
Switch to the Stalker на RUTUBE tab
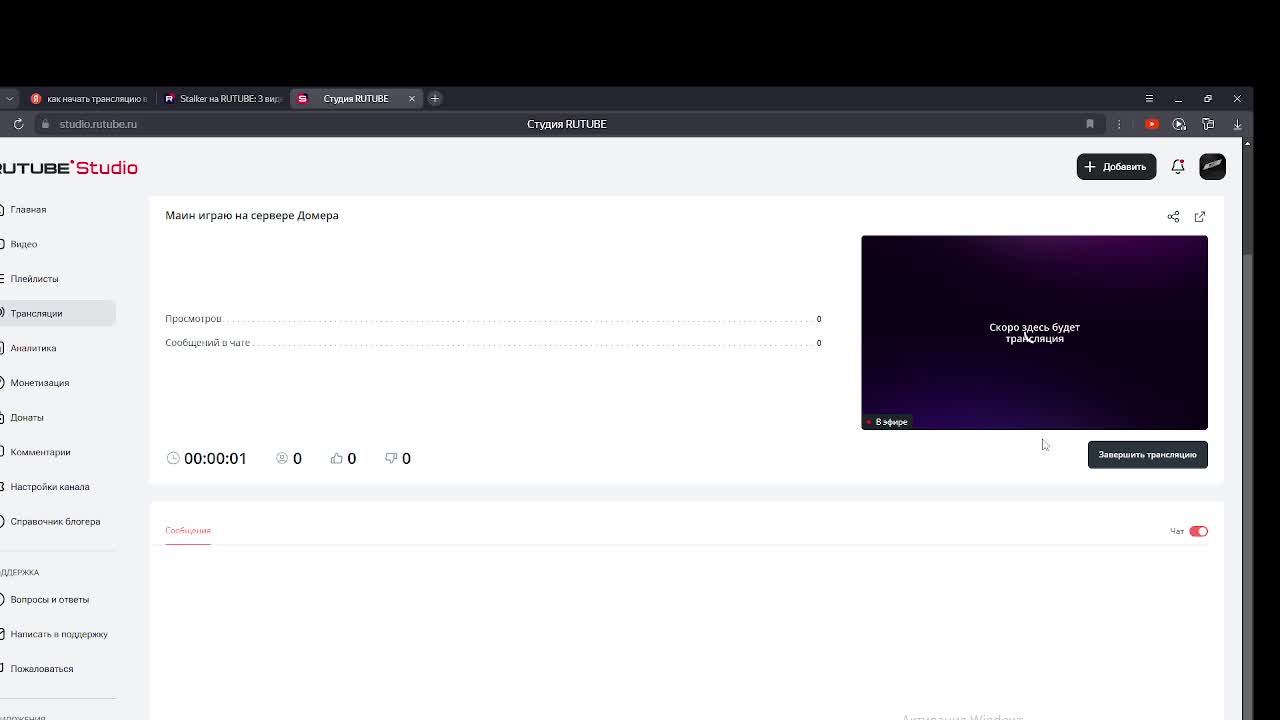pyautogui.click(x=222, y=98)
